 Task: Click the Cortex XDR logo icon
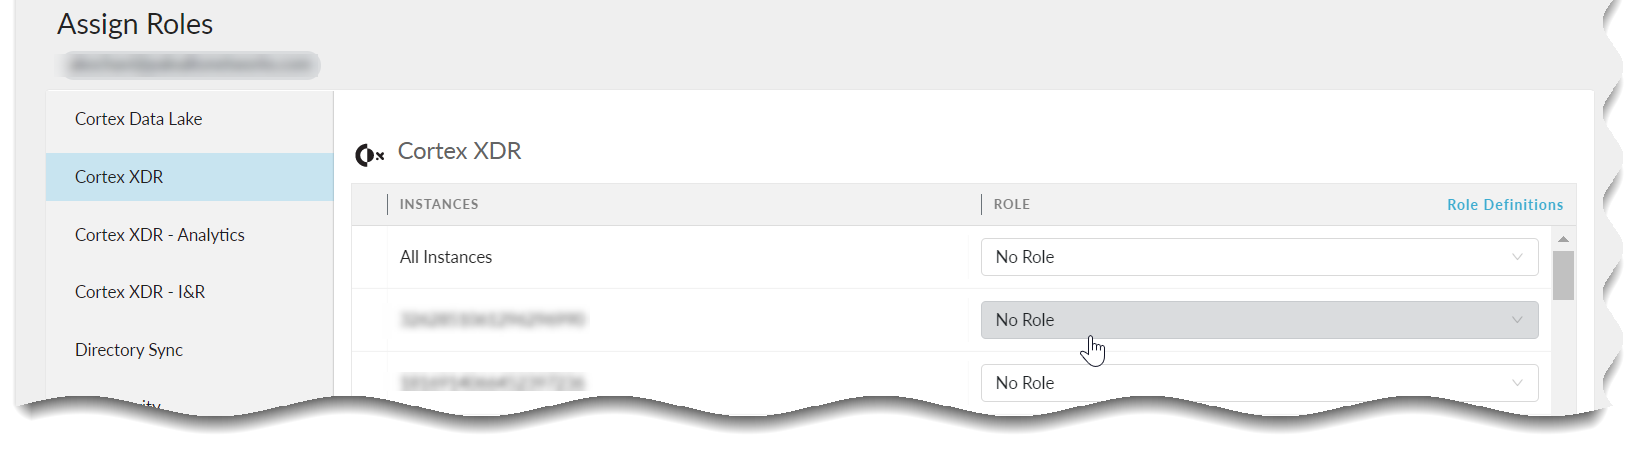(x=369, y=155)
